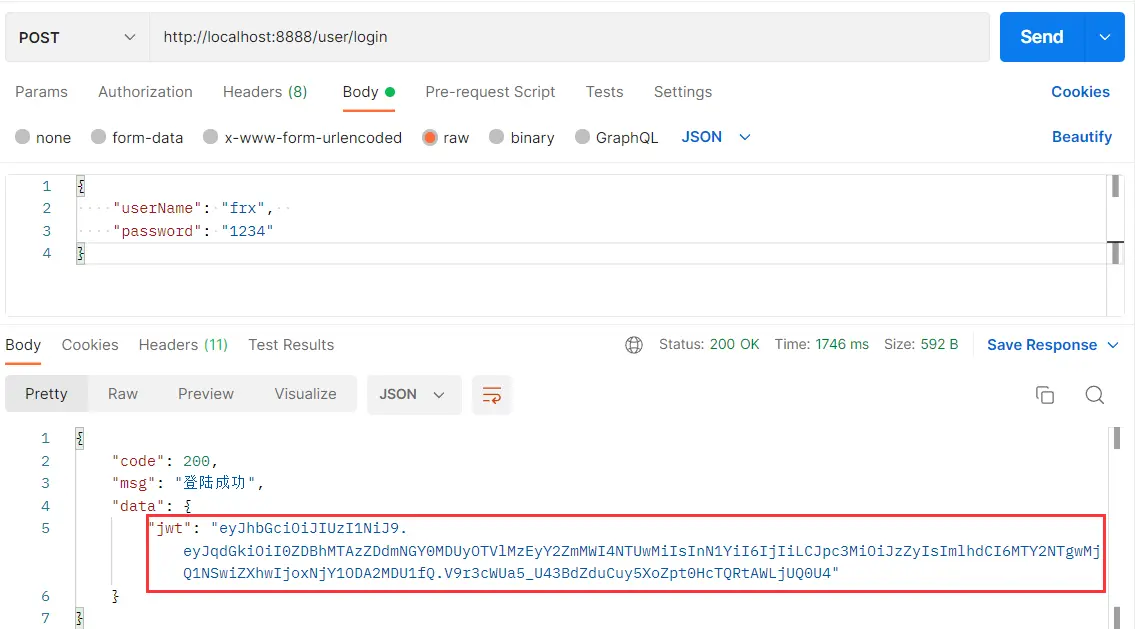
Task: Select the none body type
Action: coord(43,138)
